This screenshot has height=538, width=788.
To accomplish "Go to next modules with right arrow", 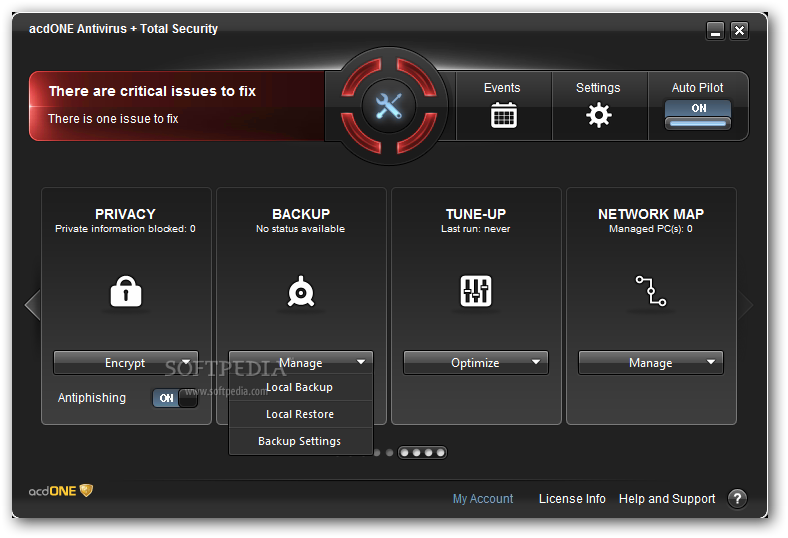I will click(746, 304).
